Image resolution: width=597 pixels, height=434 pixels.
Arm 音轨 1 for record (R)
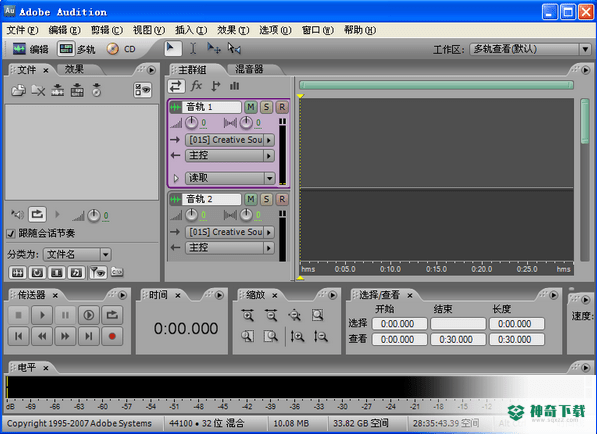tap(282, 107)
